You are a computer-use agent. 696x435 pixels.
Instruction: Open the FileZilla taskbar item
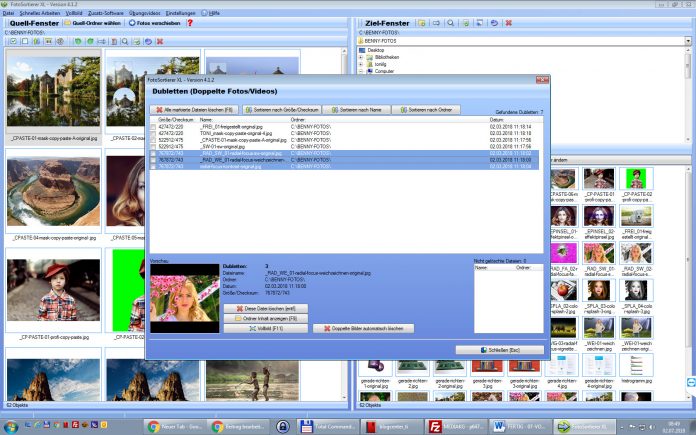click(455, 427)
